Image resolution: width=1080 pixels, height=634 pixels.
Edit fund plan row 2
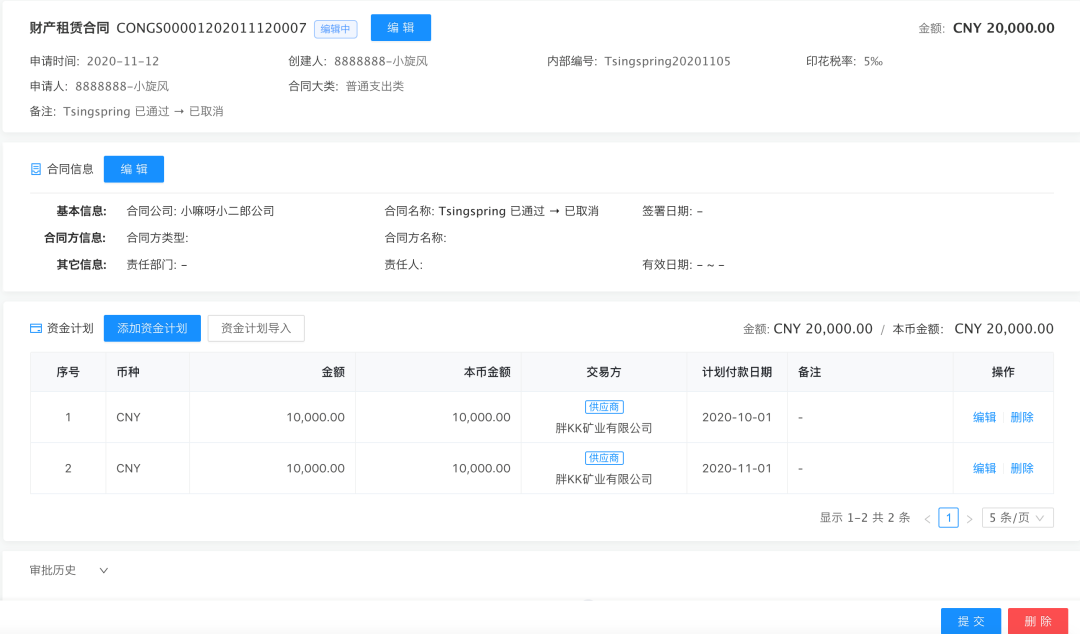[x=984, y=468]
